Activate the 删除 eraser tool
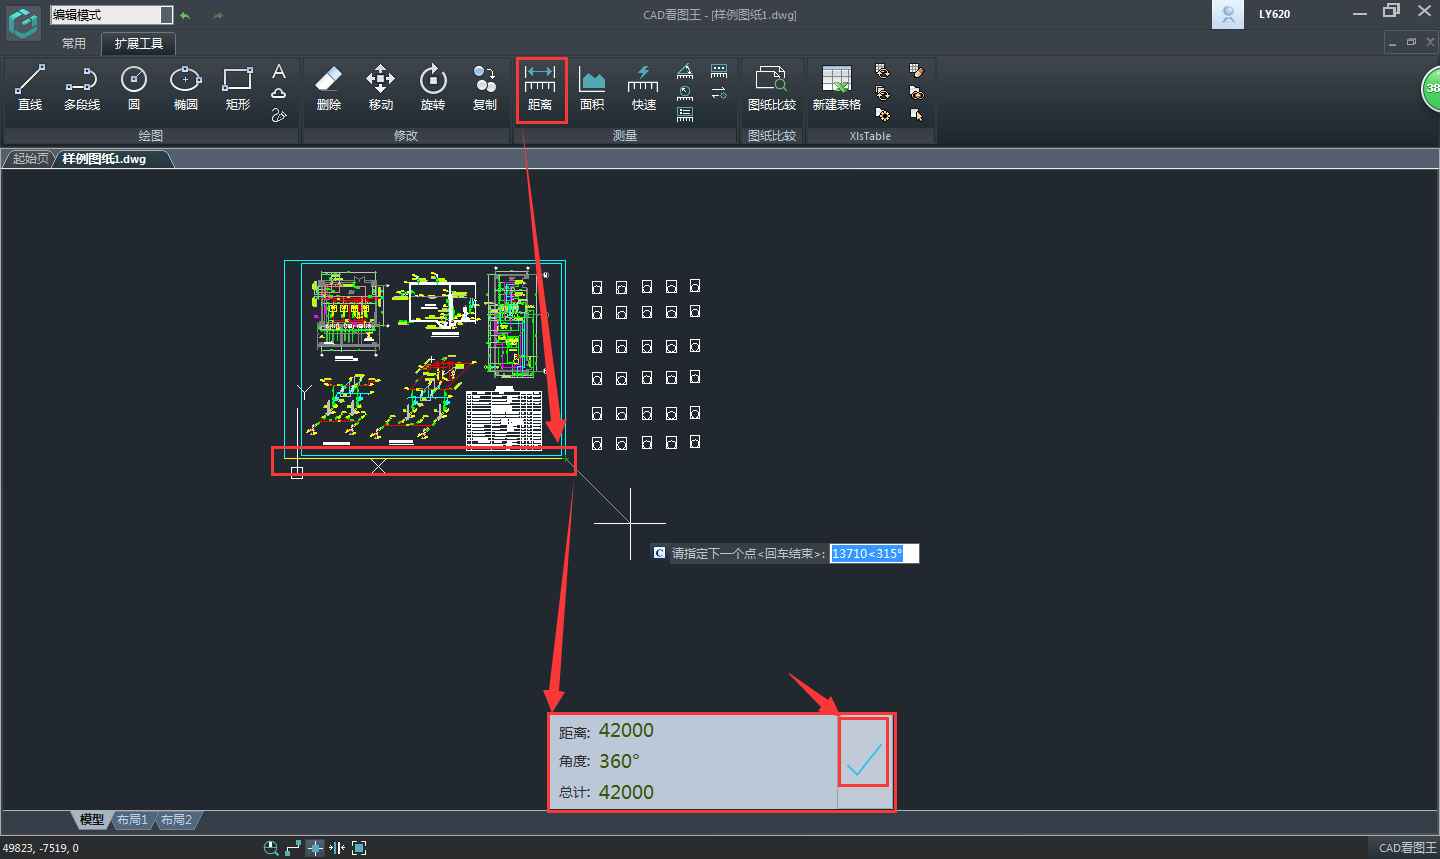 pos(328,87)
